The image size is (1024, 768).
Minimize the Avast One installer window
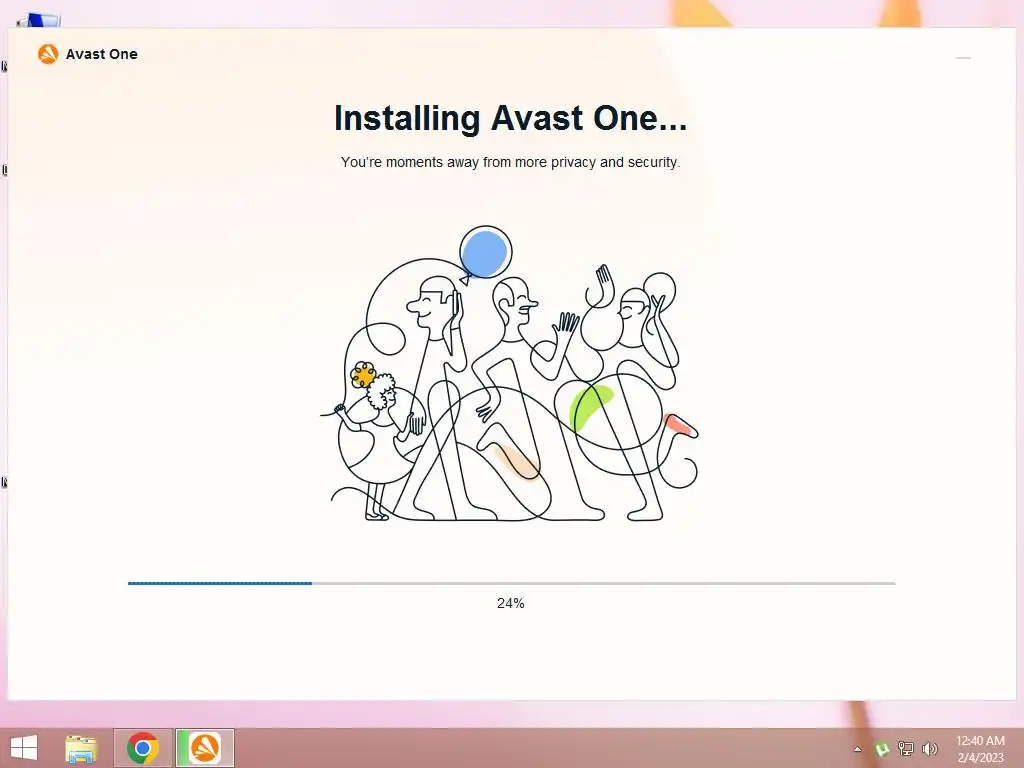tap(963, 57)
